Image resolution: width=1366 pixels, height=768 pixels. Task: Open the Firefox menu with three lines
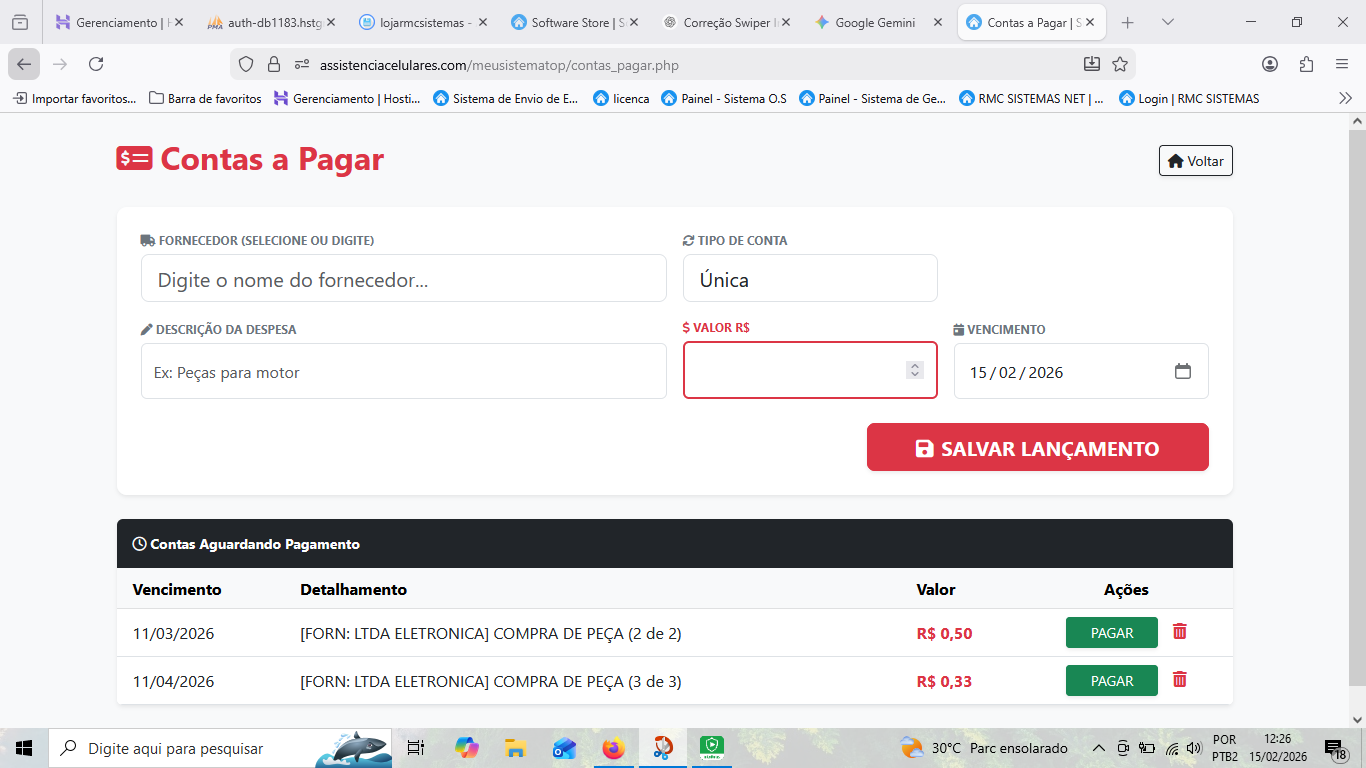(1343, 63)
